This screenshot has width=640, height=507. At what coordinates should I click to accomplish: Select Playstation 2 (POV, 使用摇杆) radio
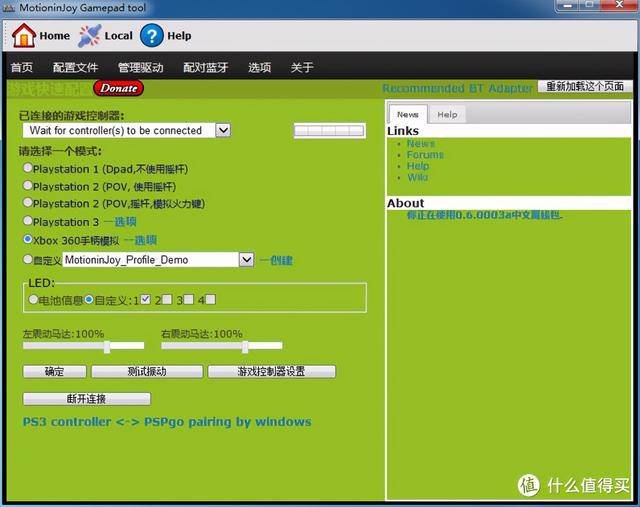pyautogui.click(x=28, y=185)
